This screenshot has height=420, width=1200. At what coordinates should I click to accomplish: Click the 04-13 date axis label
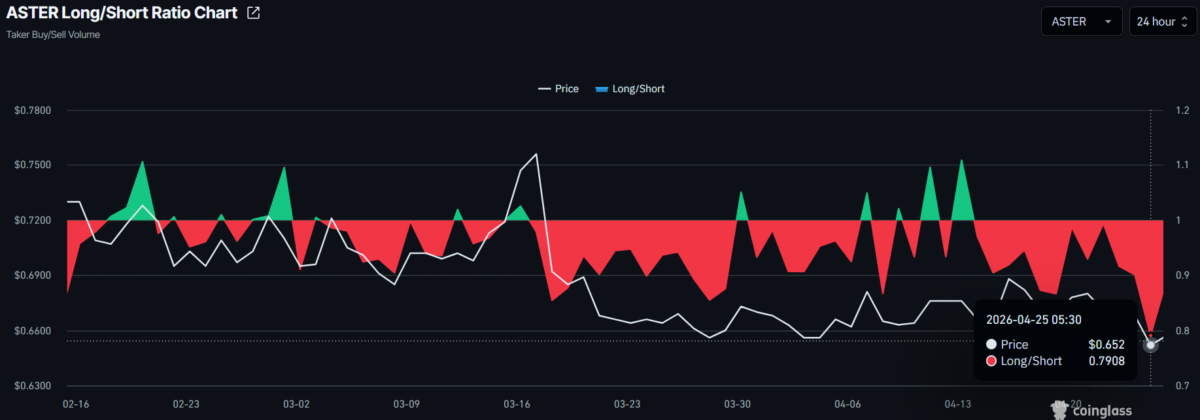pos(958,405)
